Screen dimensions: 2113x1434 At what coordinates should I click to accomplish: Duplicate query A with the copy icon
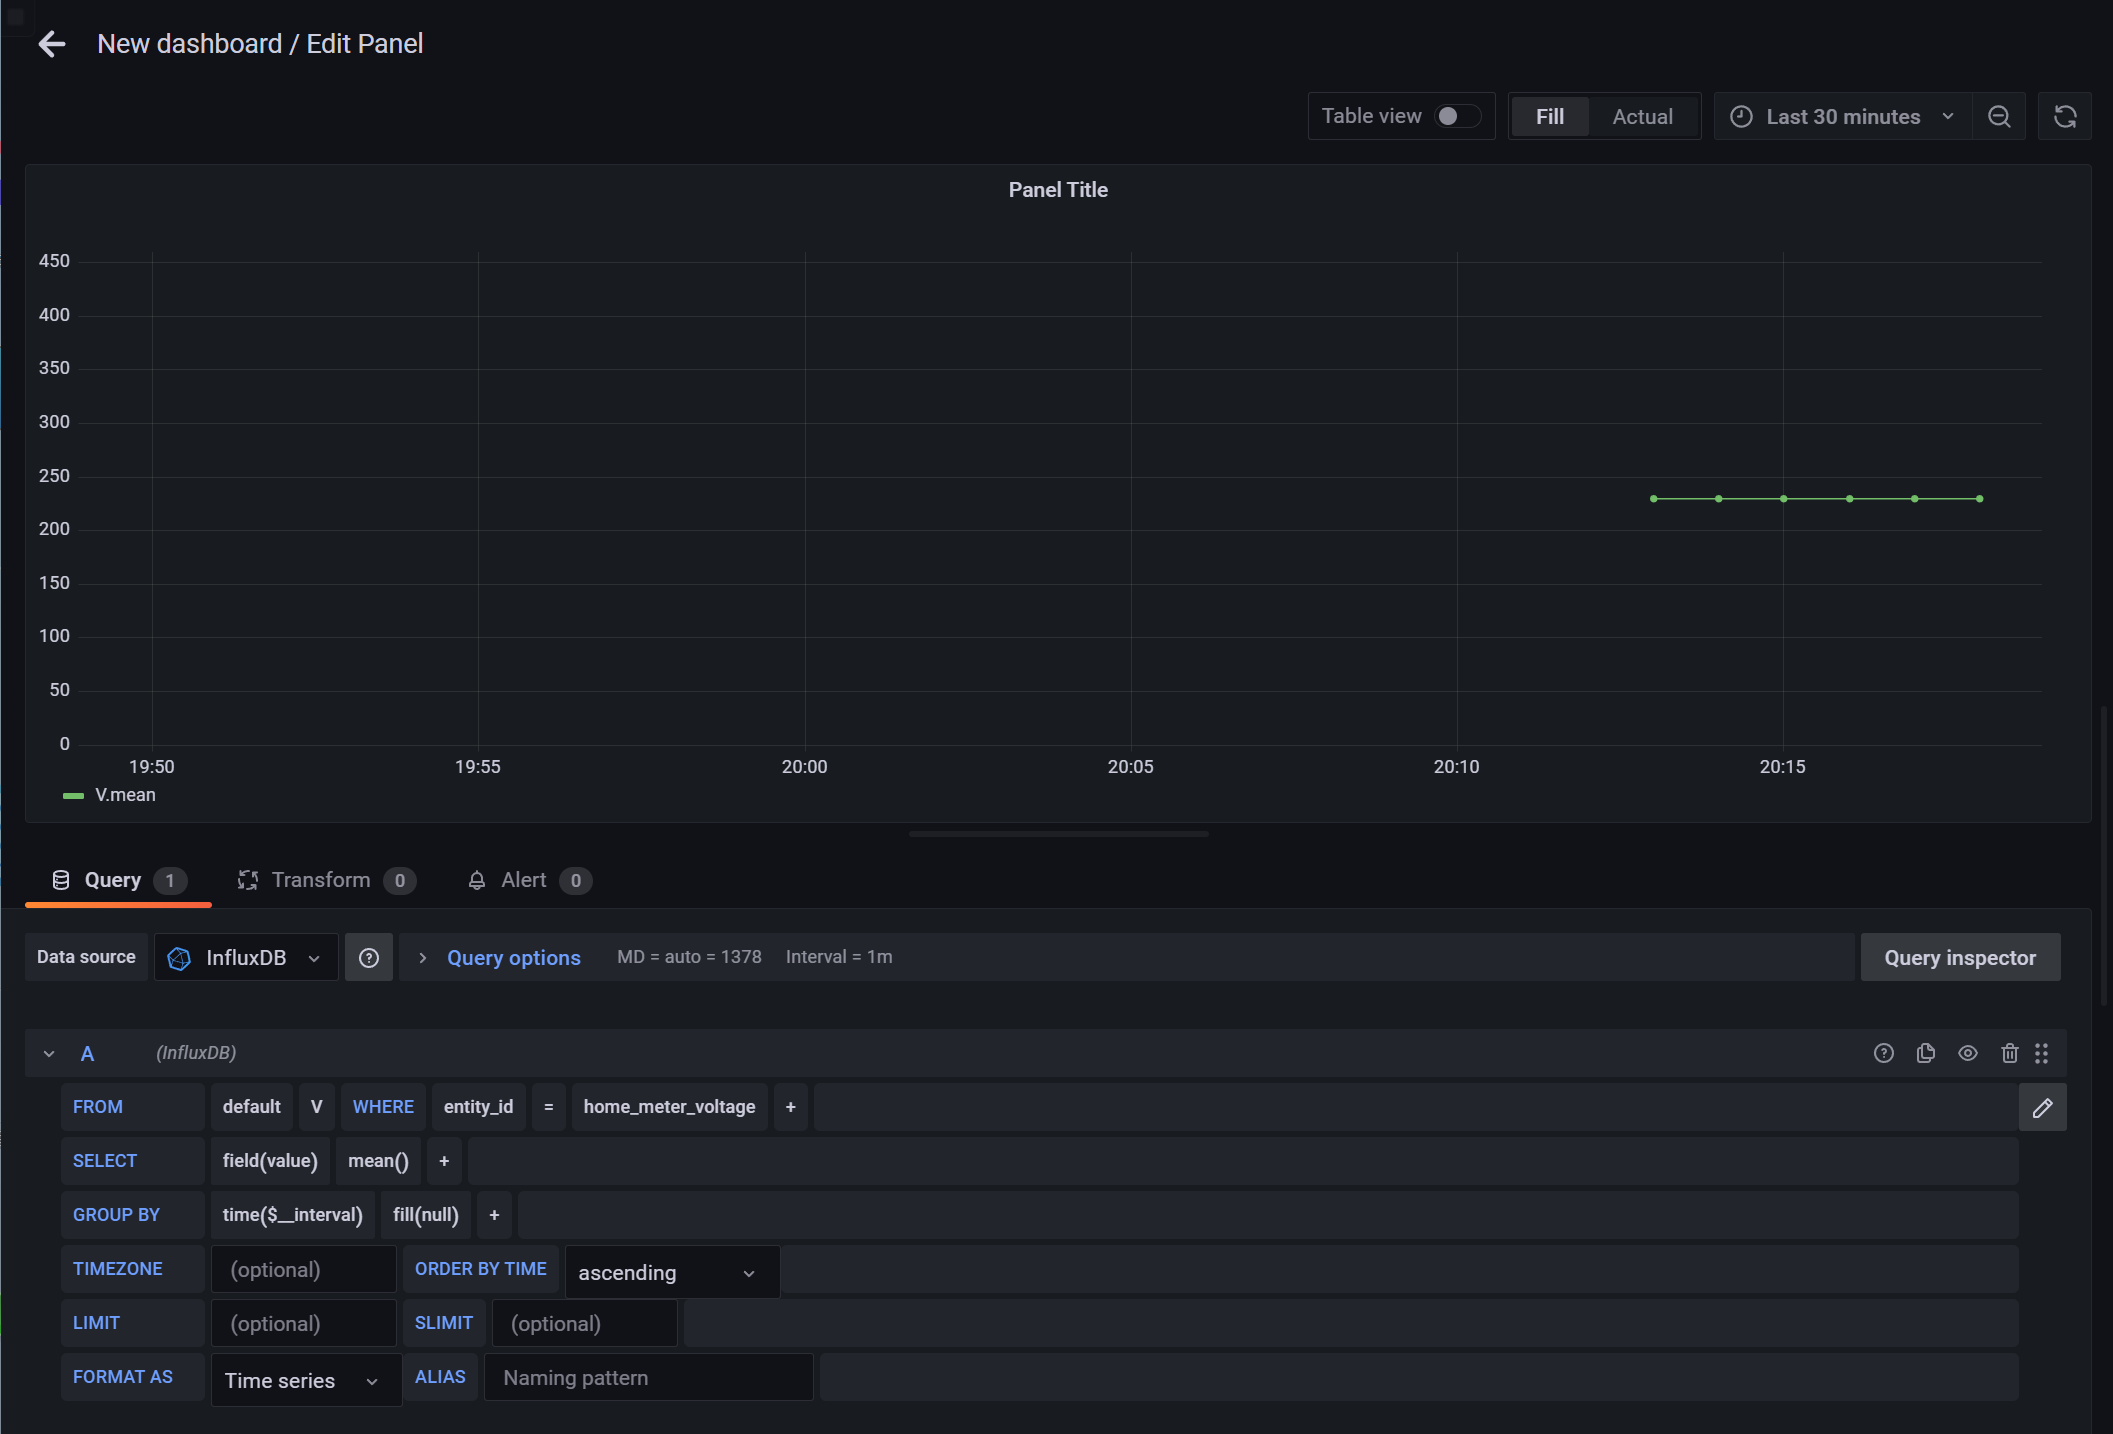[1926, 1053]
